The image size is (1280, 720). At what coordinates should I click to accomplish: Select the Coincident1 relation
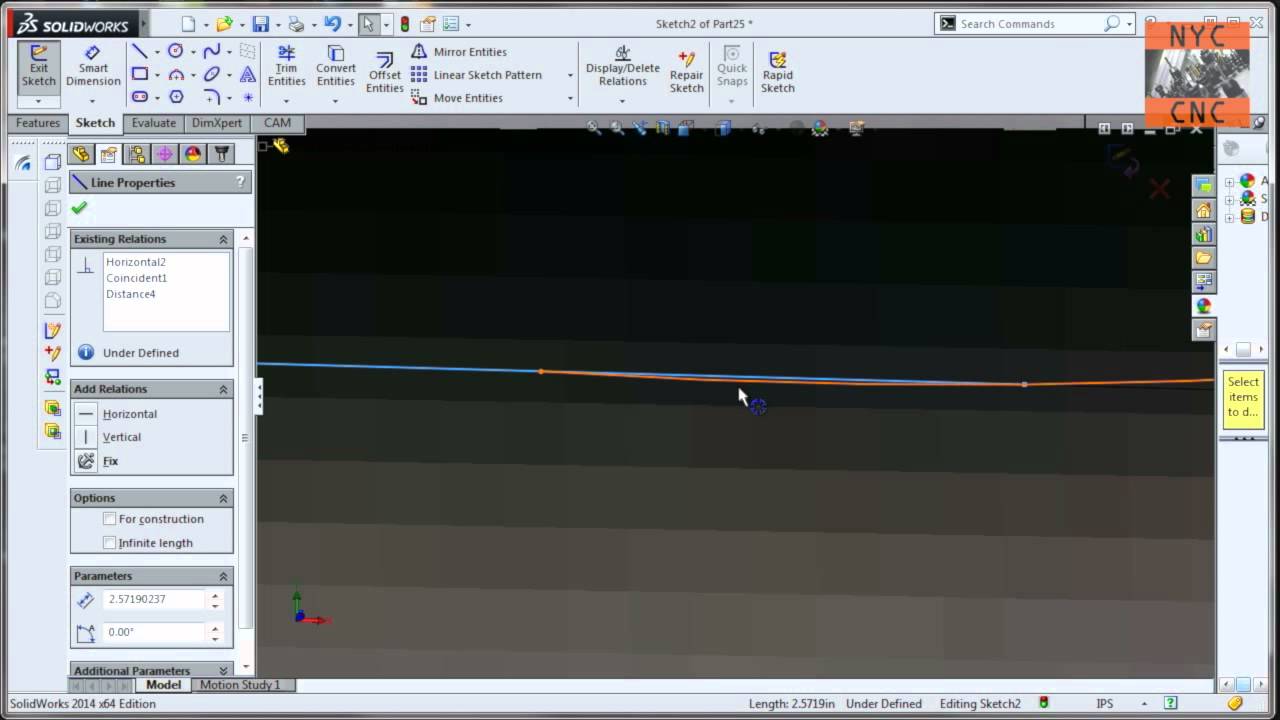[136, 278]
